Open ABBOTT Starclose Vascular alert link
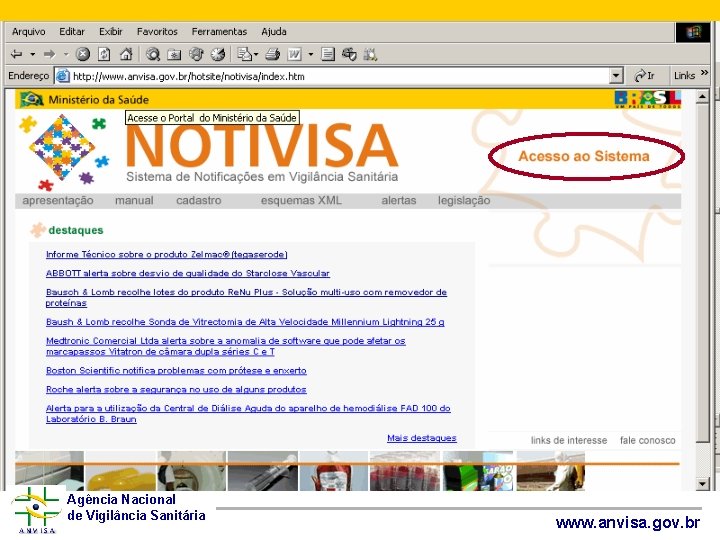This screenshot has width=720, height=540. [188, 273]
